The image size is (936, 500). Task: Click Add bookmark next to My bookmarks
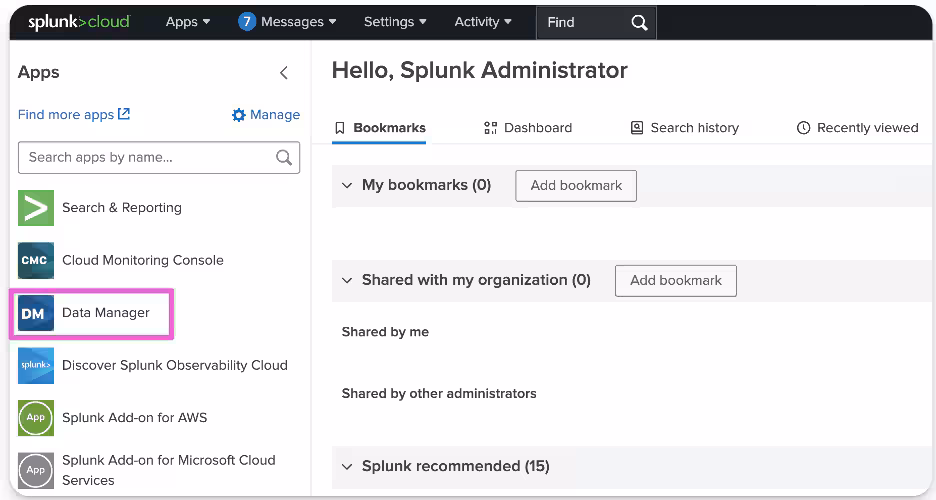[576, 186]
